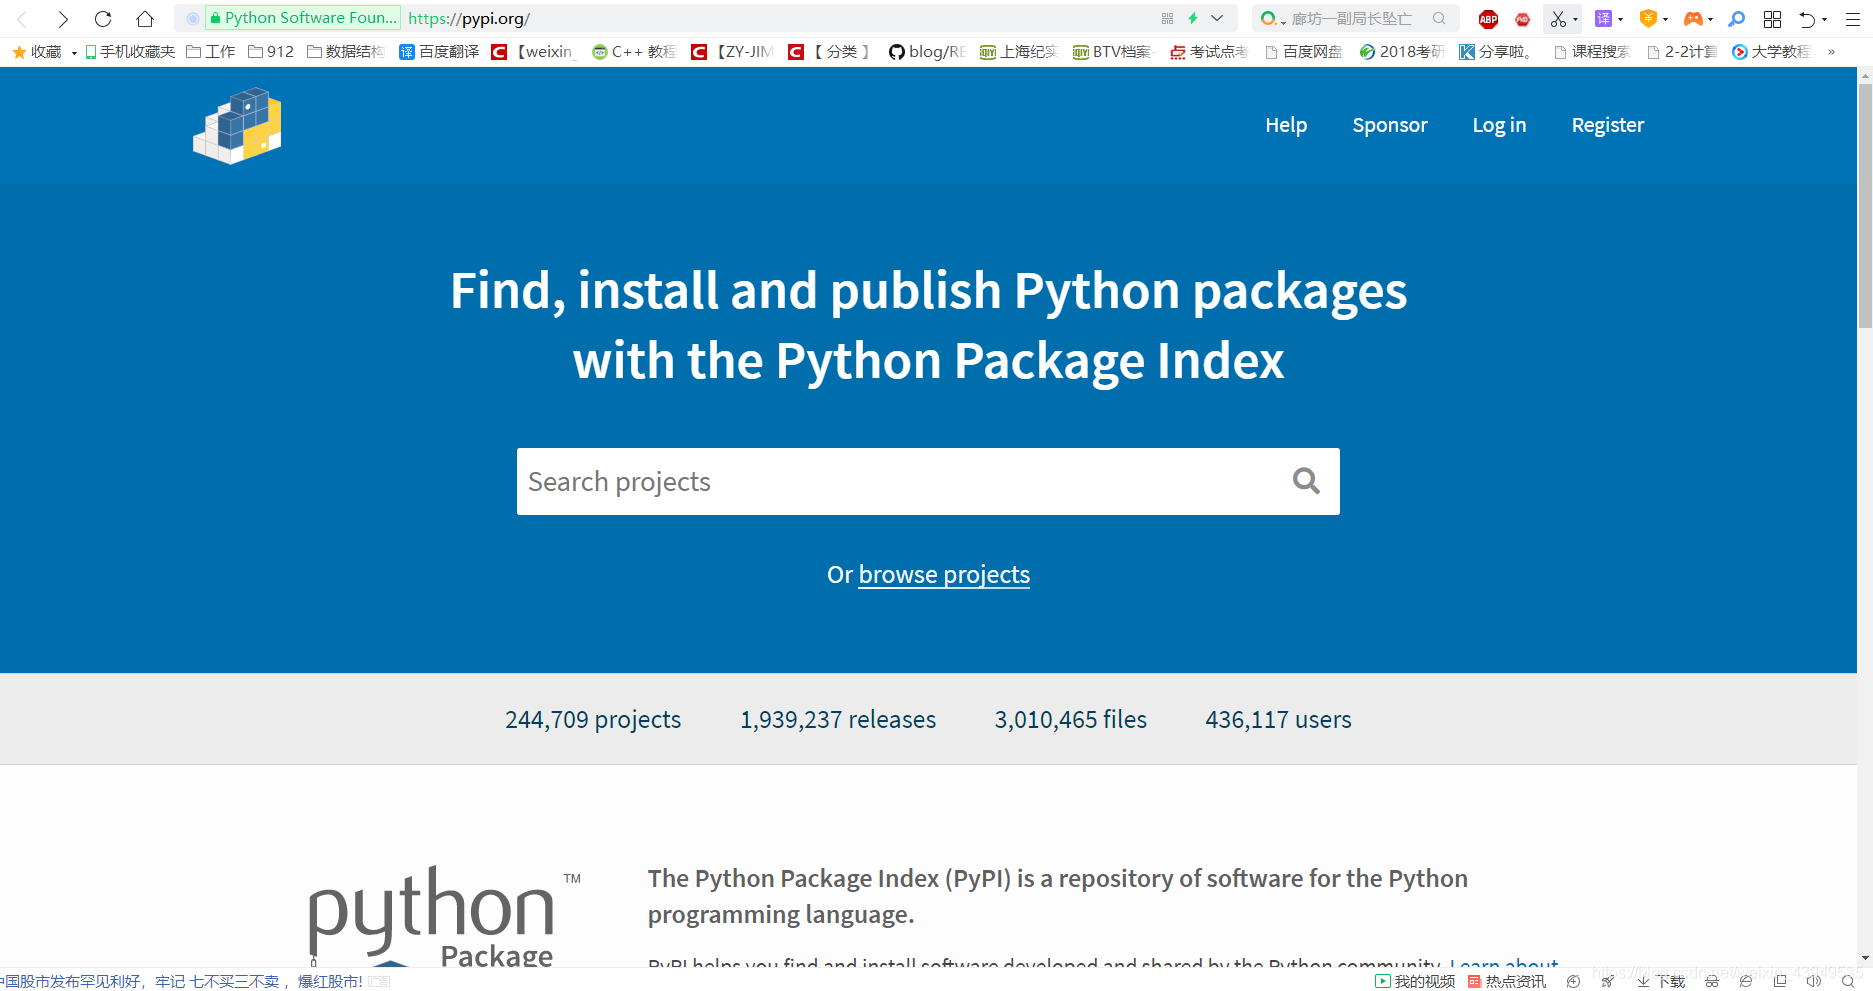The height and width of the screenshot is (991, 1873).
Task: Click the undo closed-tab arrow icon
Action: tap(1807, 19)
